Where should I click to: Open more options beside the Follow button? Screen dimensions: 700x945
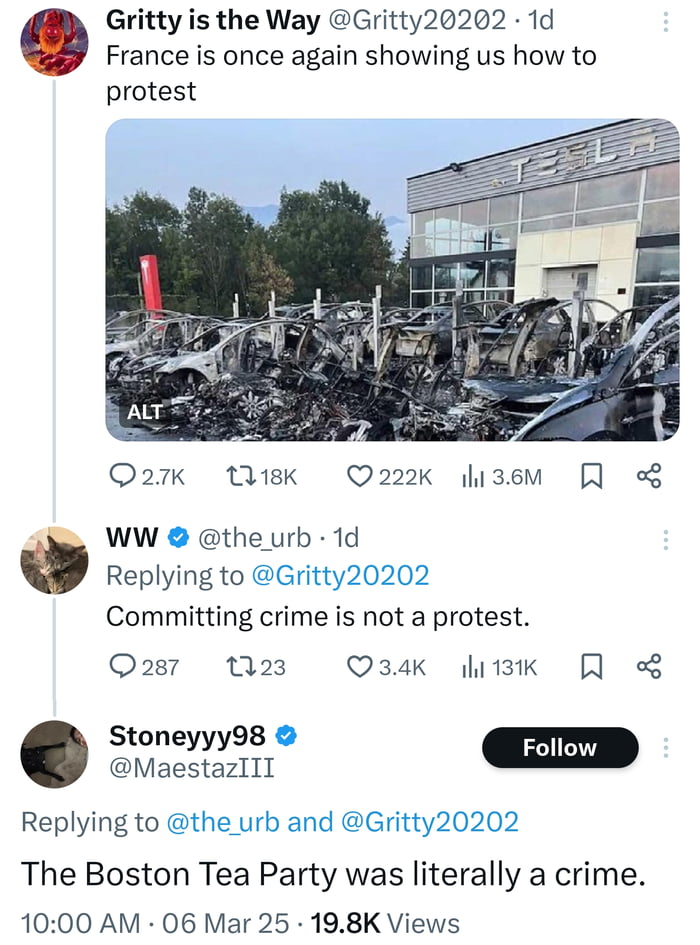click(665, 748)
